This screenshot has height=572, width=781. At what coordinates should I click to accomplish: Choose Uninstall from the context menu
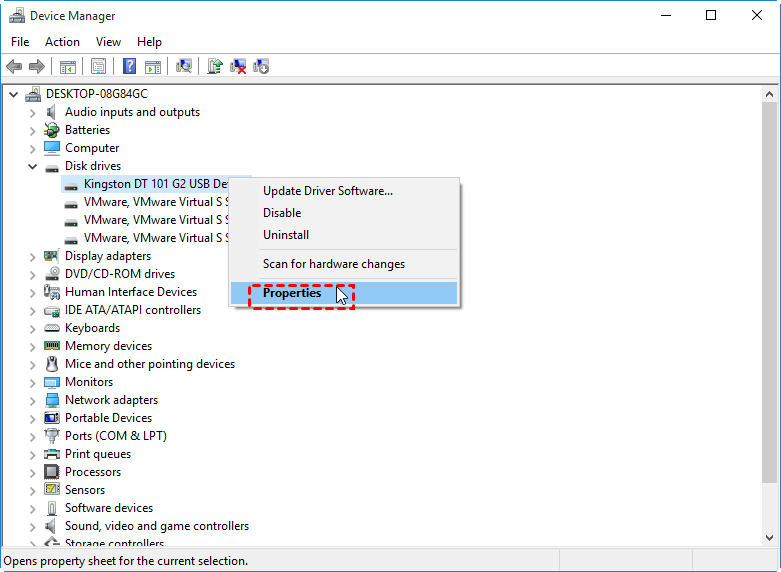[344, 235]
